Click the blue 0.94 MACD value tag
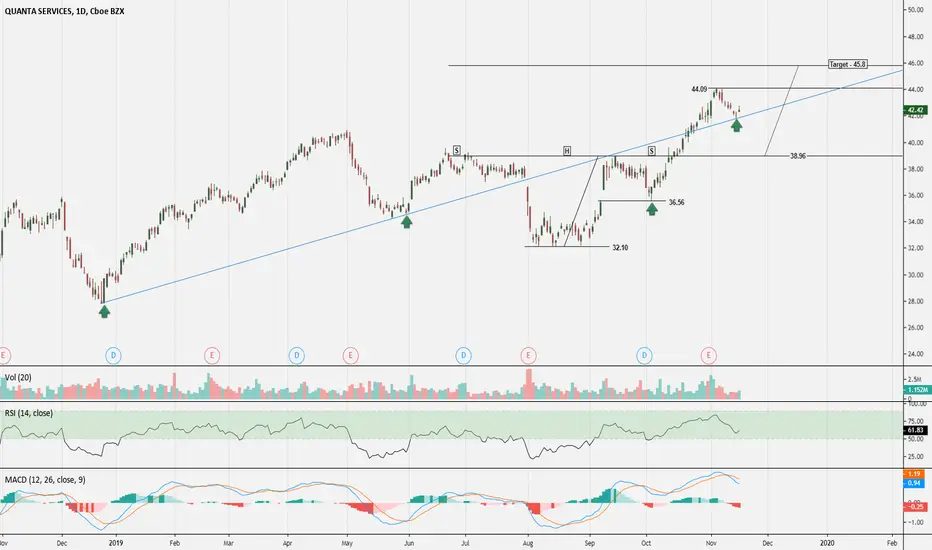This screenshot has height=550, width=932. pos(915,483)
